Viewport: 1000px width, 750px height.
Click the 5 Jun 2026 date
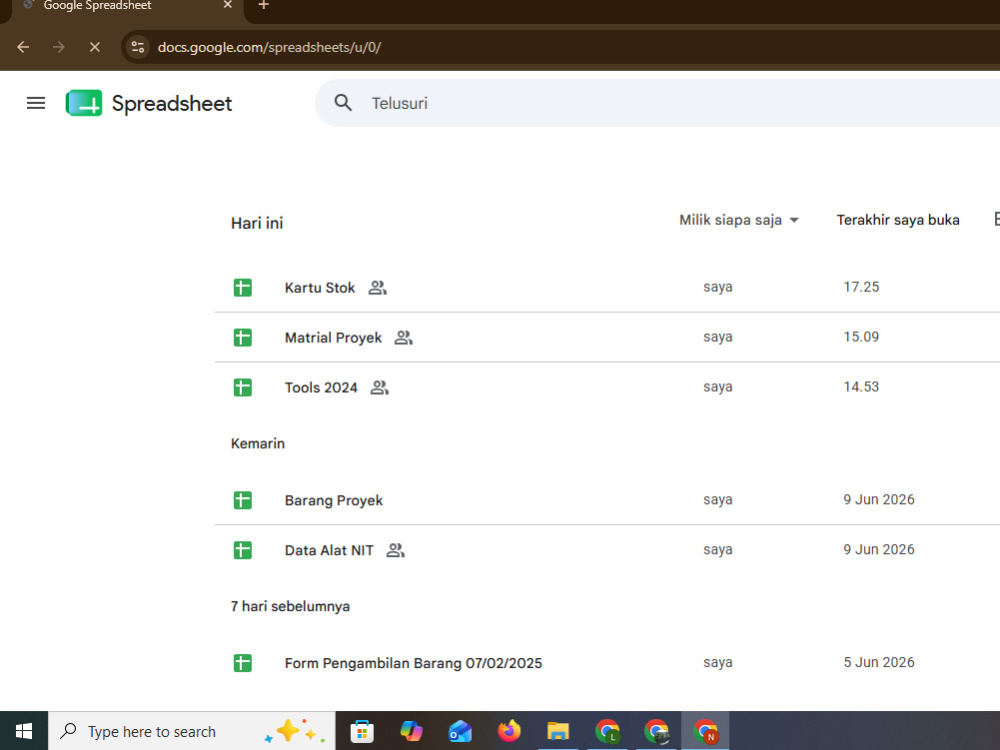click(x=879, y=662)
